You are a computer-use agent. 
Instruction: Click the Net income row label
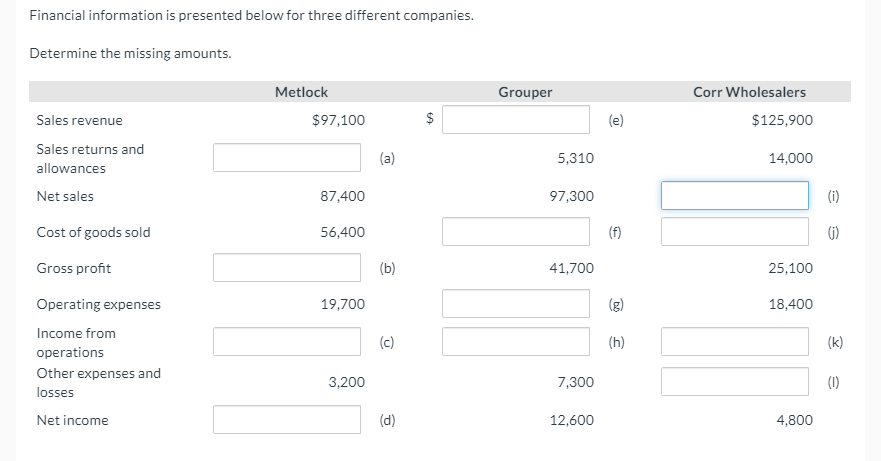(72, 420)
